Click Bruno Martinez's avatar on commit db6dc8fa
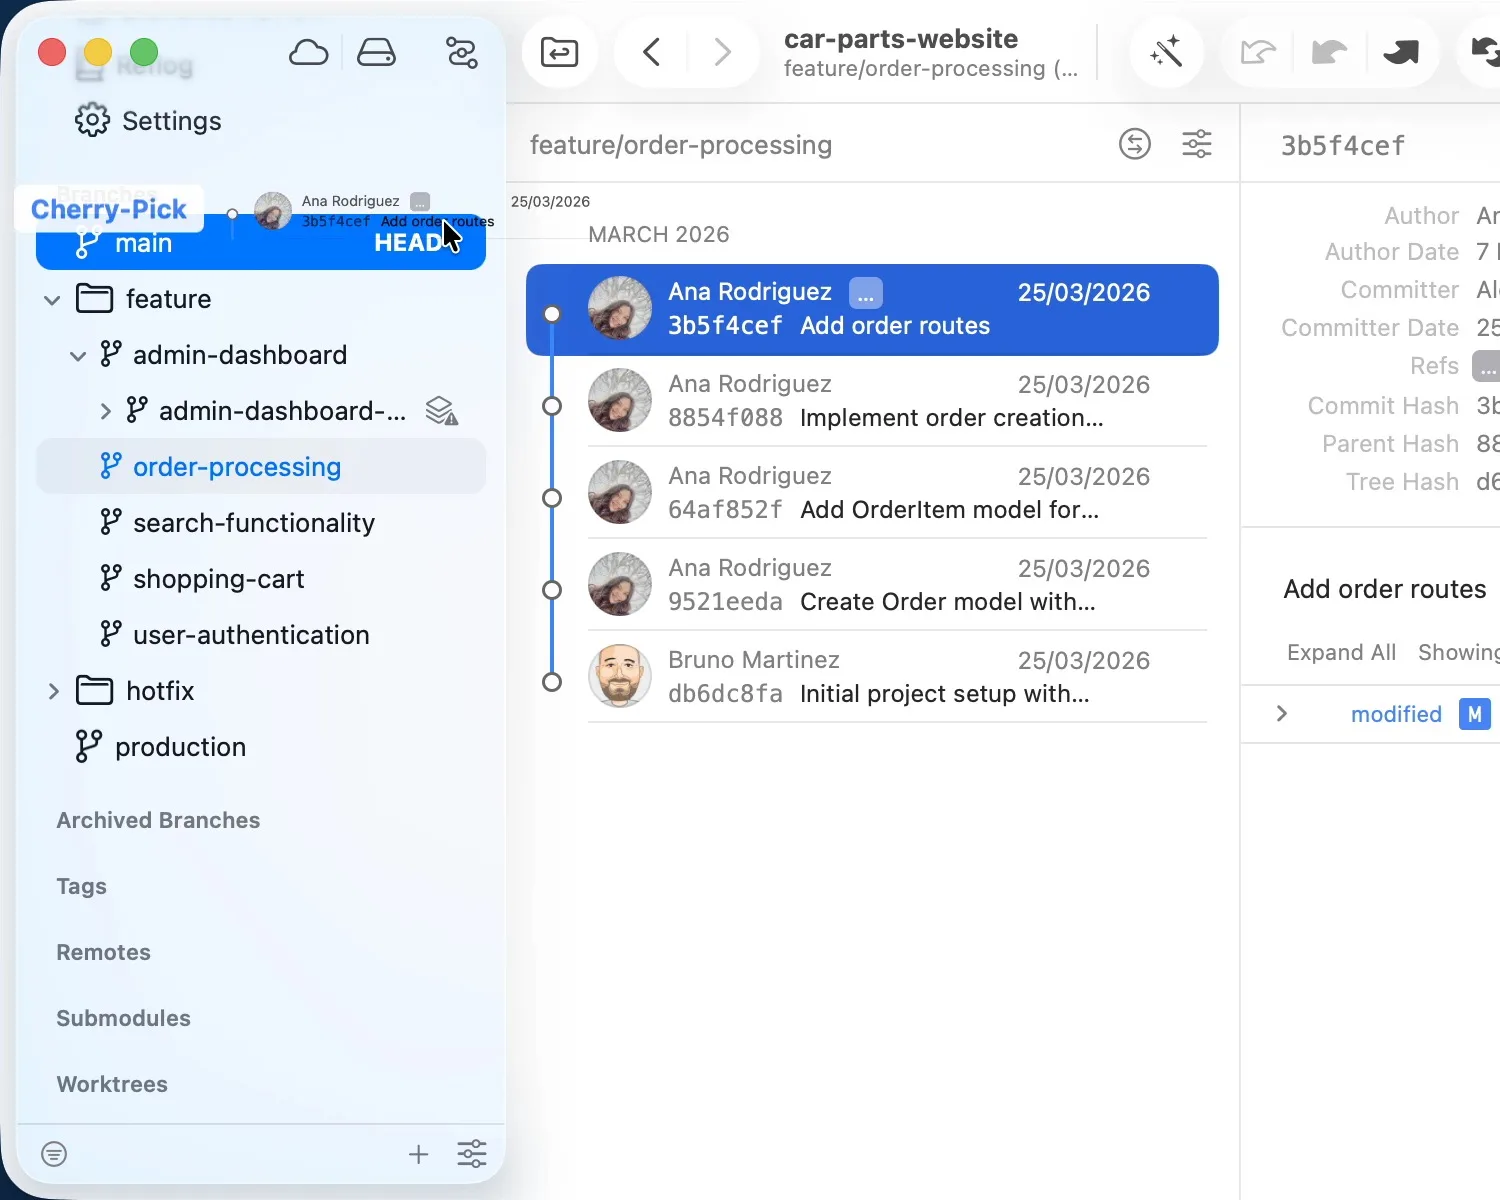Viewport: 1500px width, 1200px height. (x=620, y=676)
